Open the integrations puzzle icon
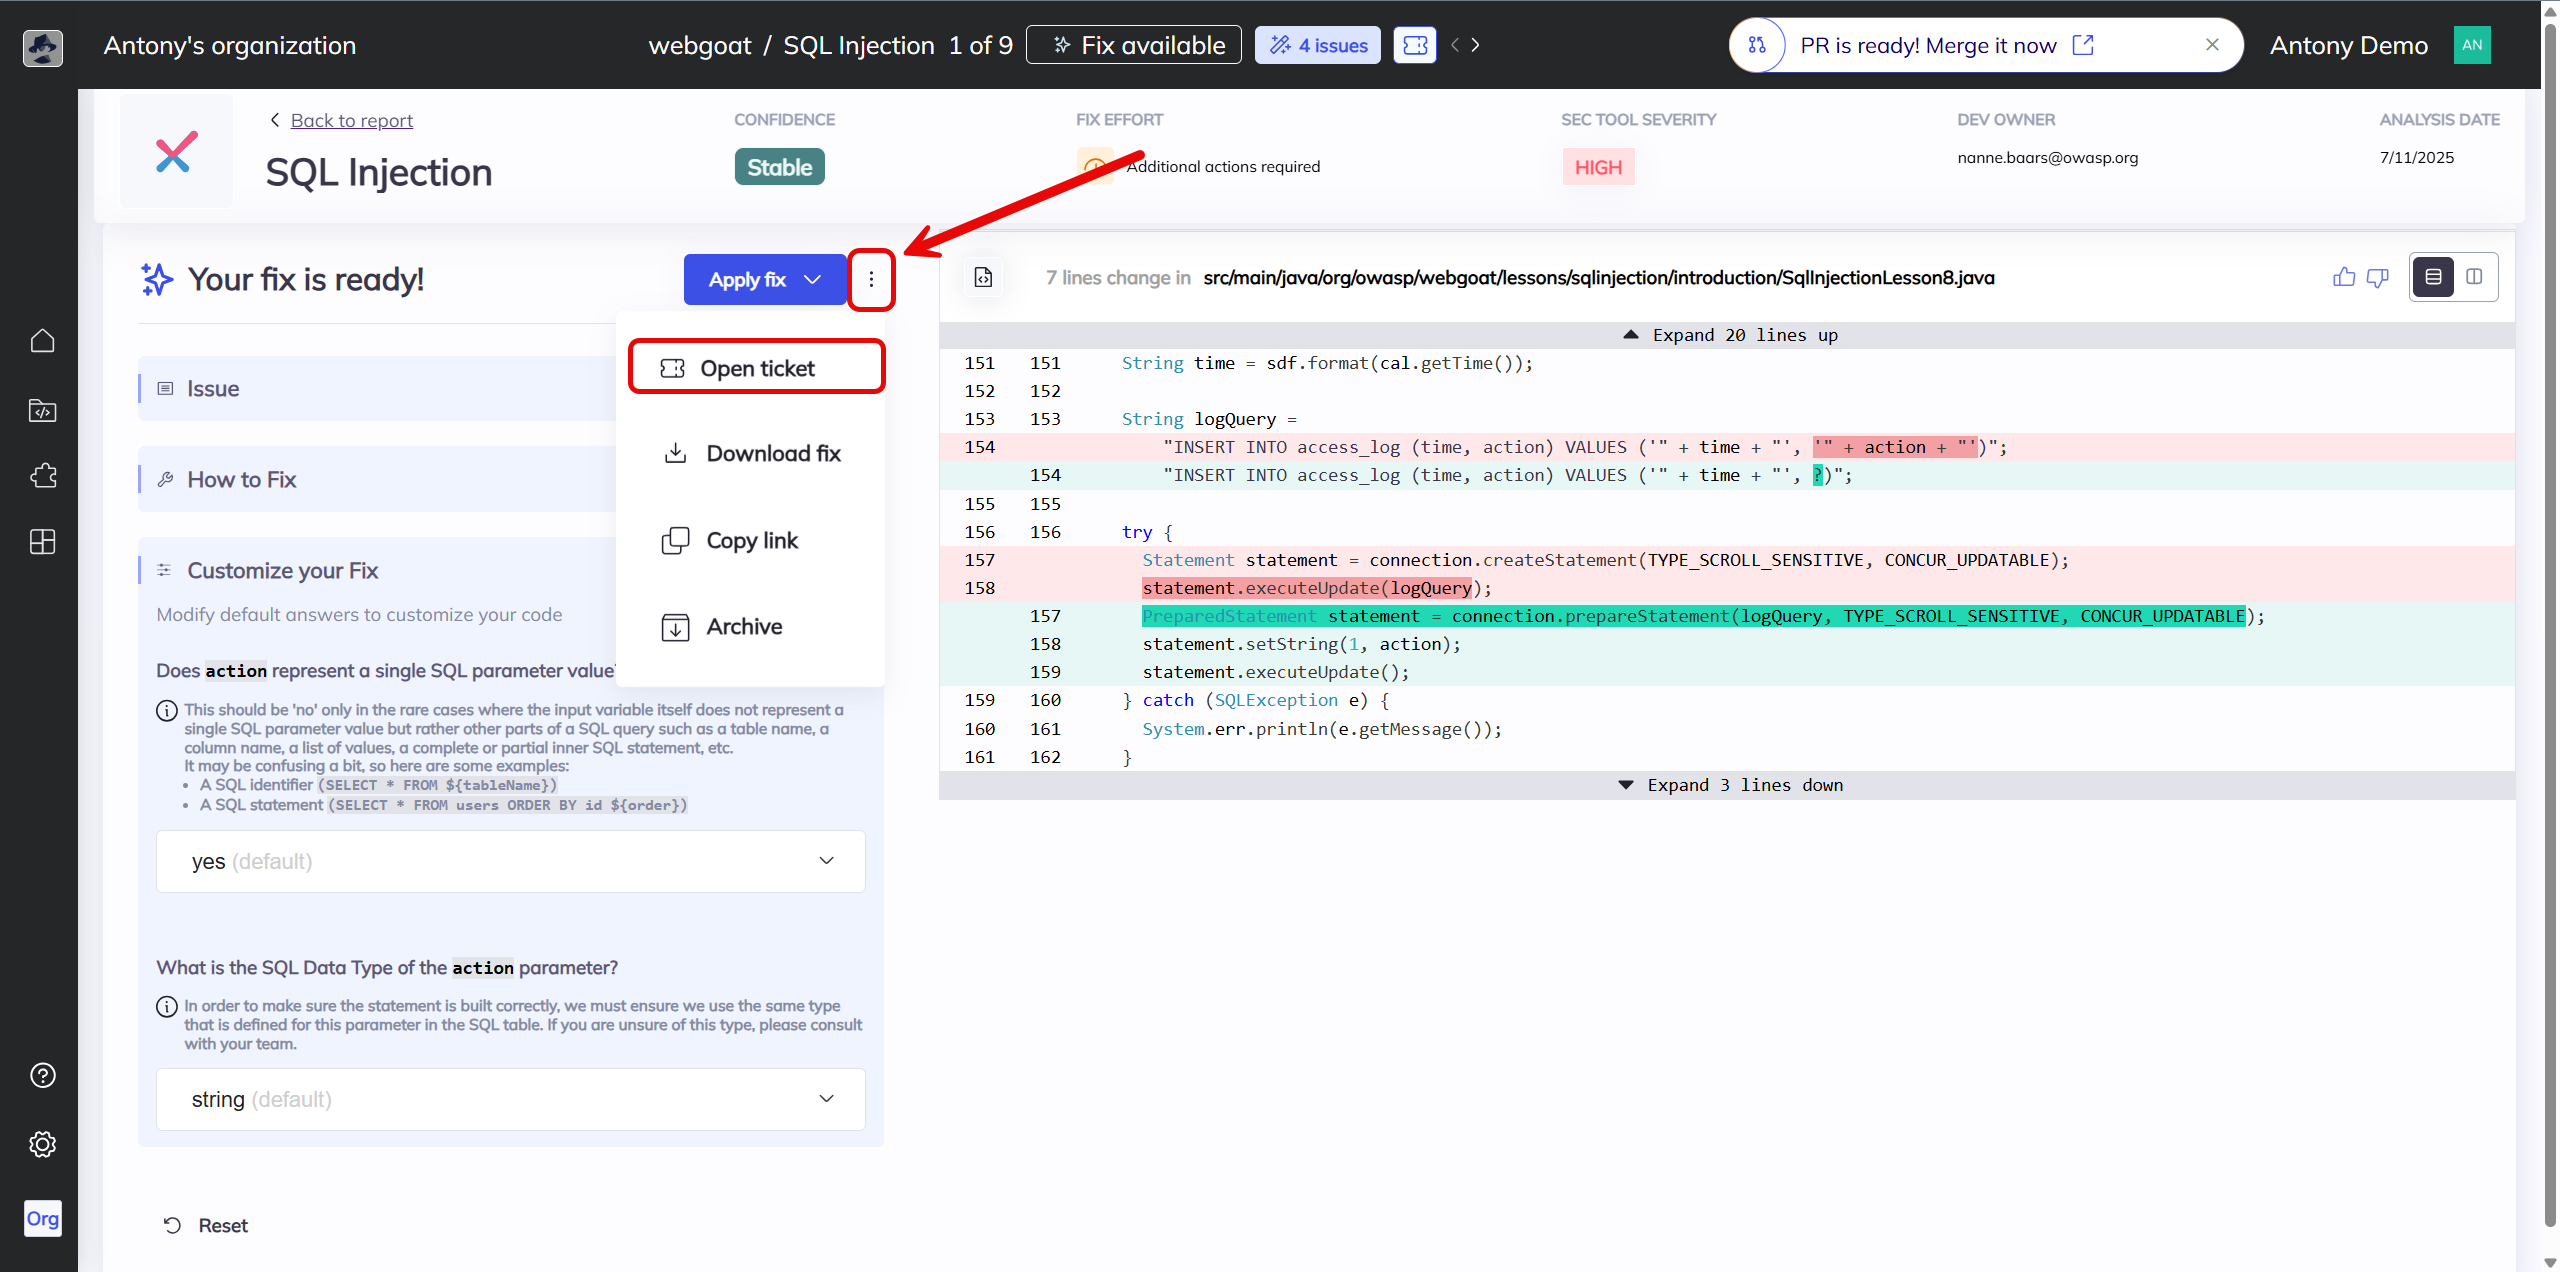Screen dimensions: 2560x1272 point(42,476)
